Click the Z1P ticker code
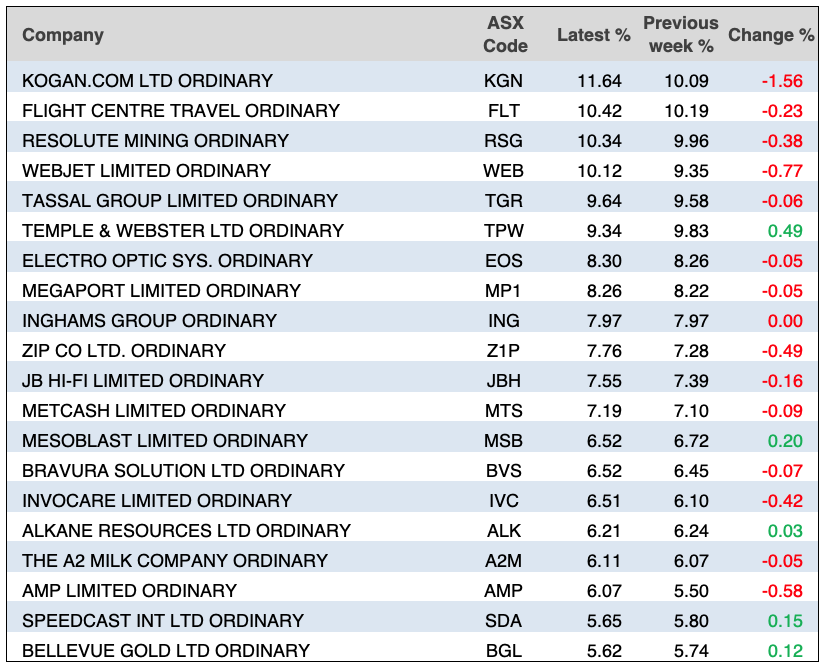The width and height of the screenshot is (825, 668). coord(503,350)
